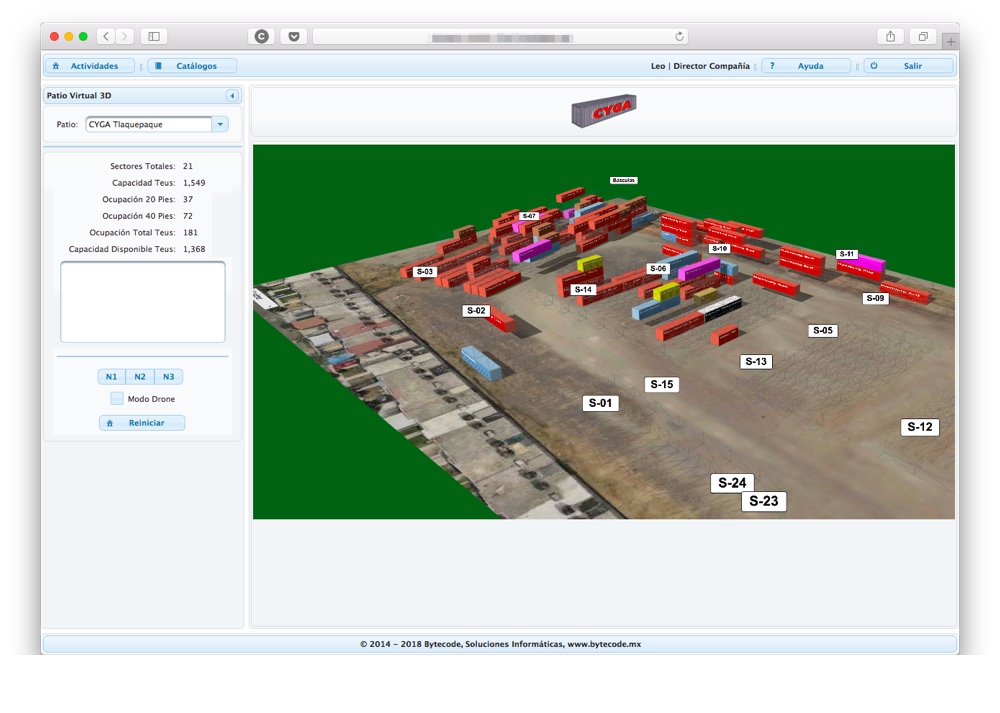Click the Pocket extension icon
The image size is (1000, 713).
click(x=293, y=37)
